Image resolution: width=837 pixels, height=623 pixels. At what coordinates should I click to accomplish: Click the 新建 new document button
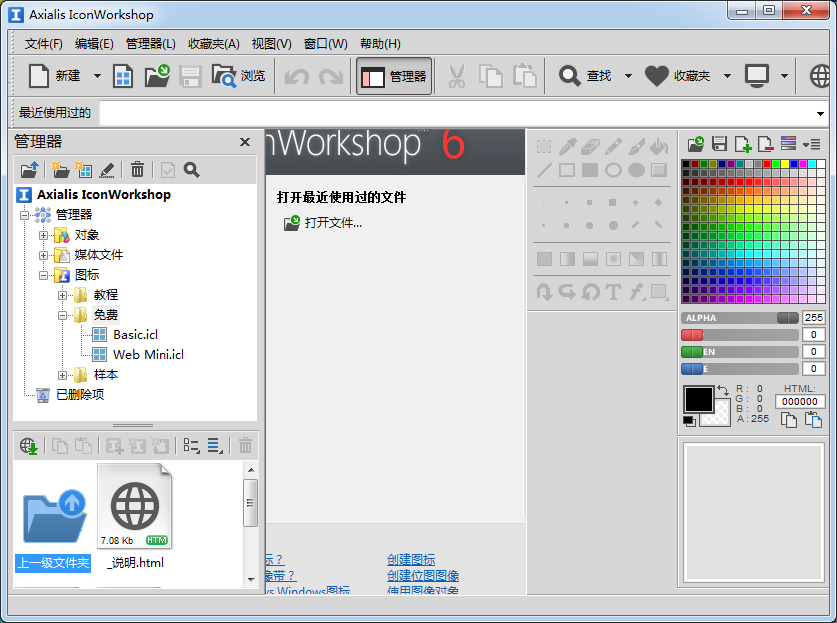[53, 76]
